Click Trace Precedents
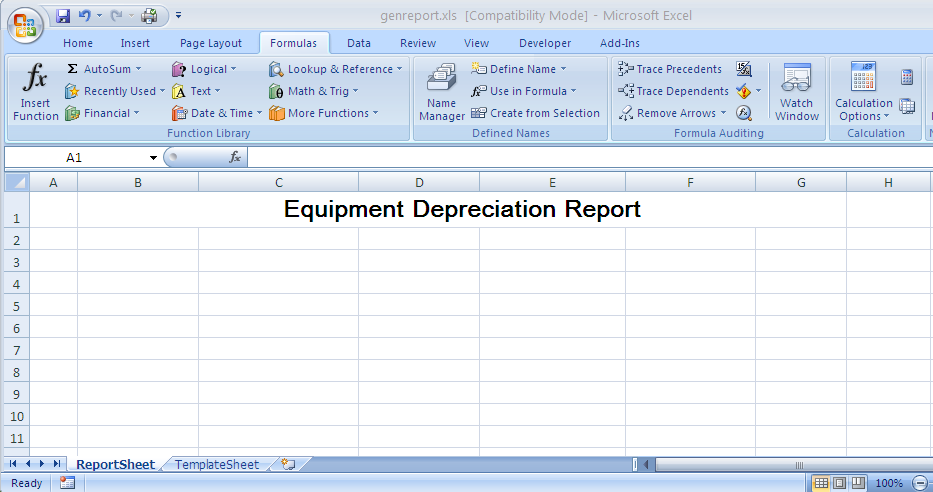This screenshot has width=933, height=492. (670, 69)
